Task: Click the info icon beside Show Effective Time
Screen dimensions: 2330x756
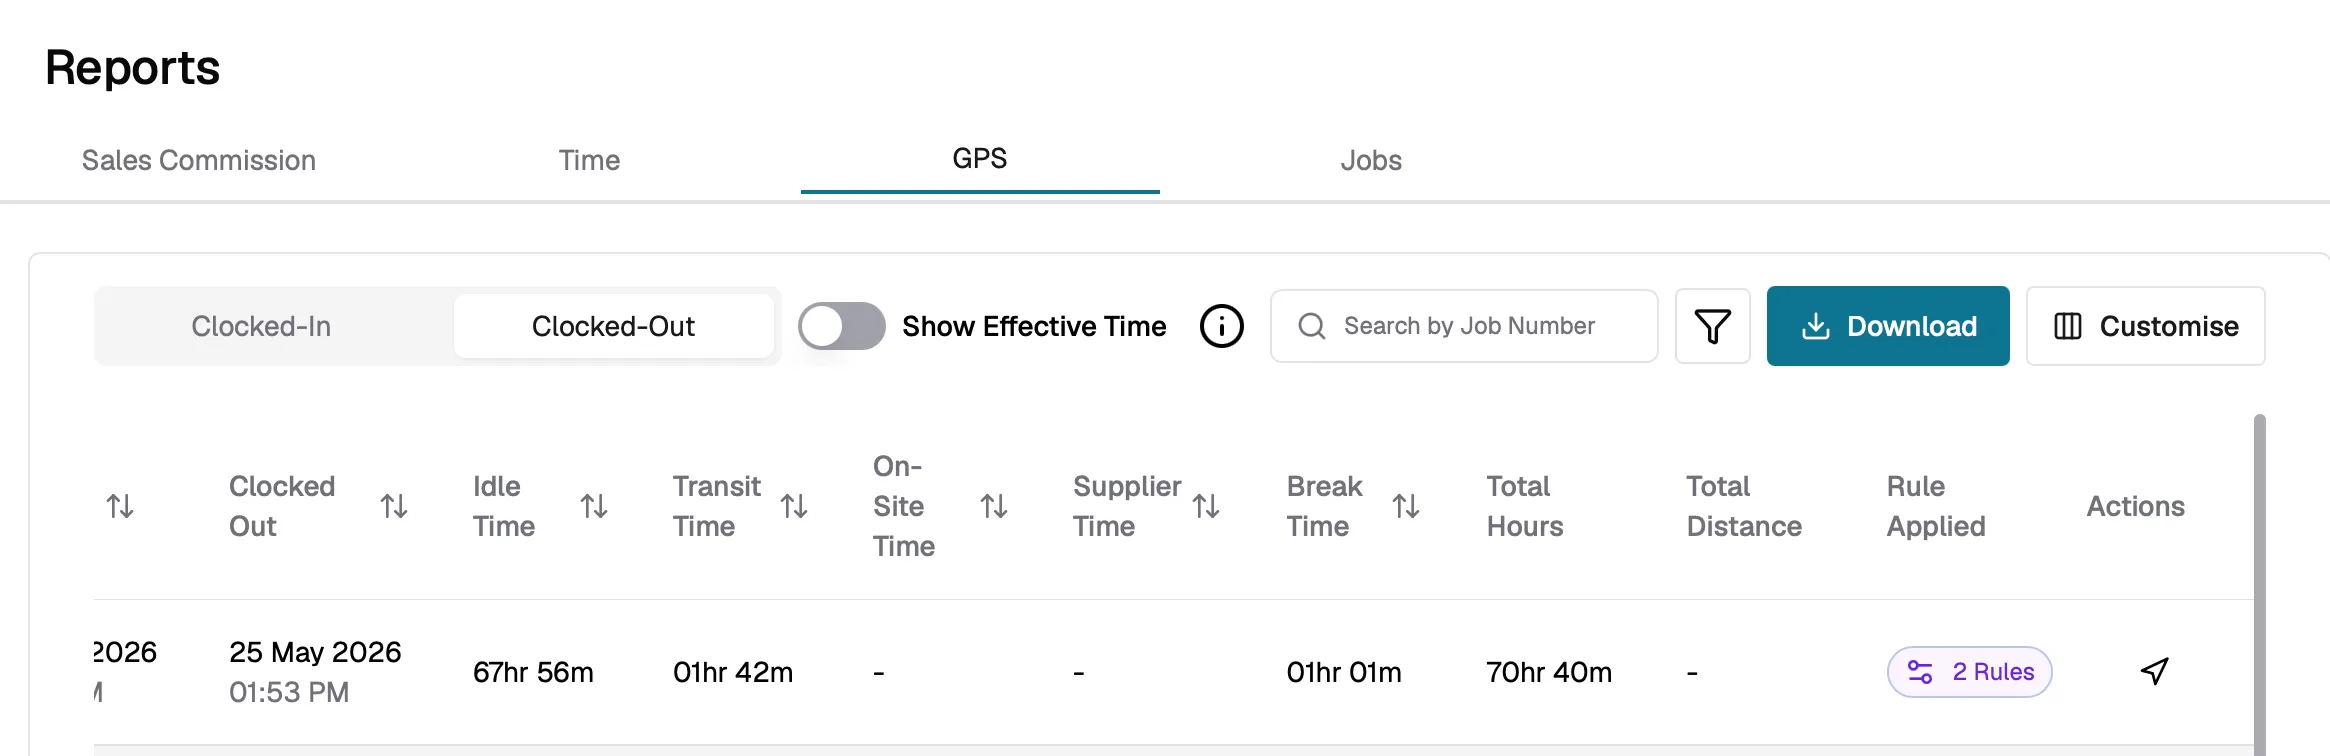Action: tap(1221, 326)
